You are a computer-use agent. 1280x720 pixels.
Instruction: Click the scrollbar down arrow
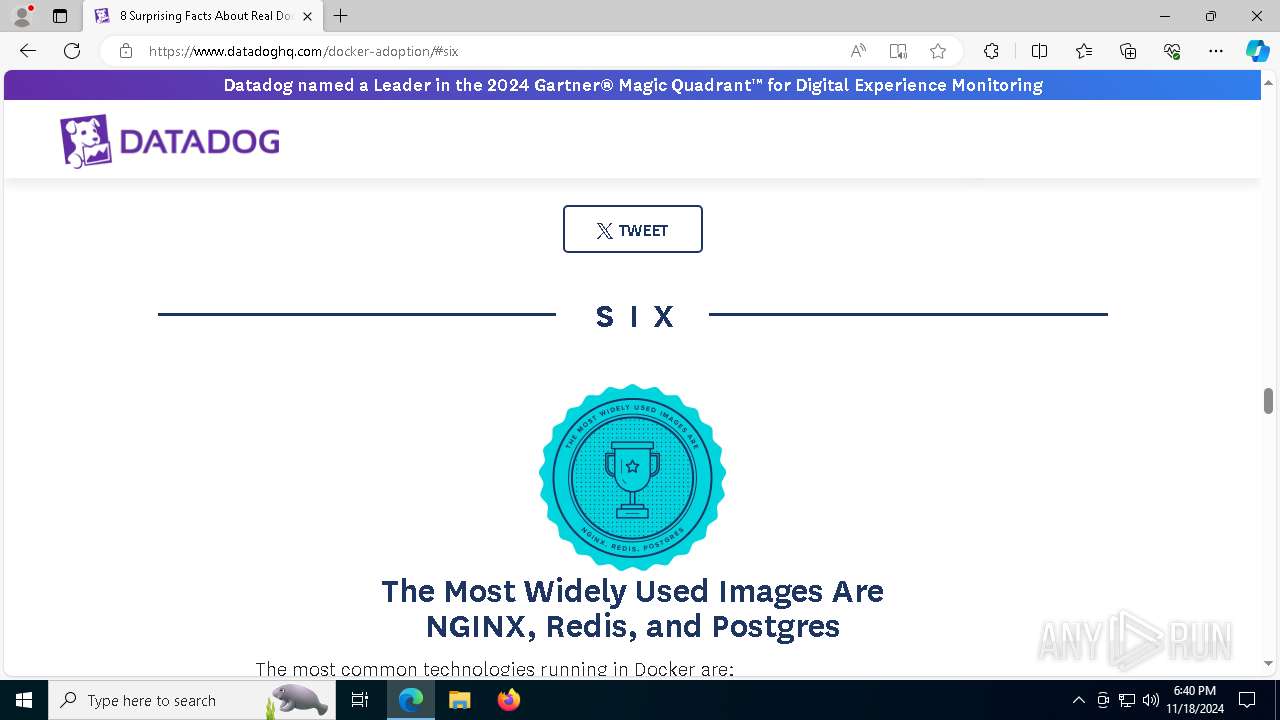click(1268, 663)
